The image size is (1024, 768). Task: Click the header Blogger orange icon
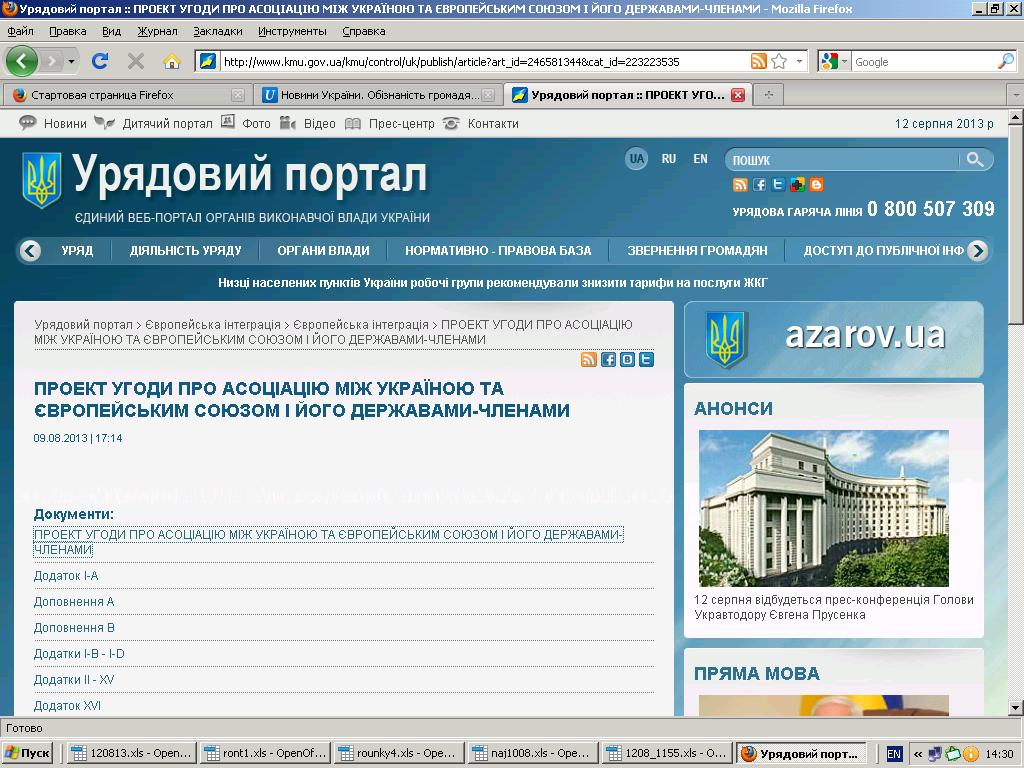tap(816, 185)
